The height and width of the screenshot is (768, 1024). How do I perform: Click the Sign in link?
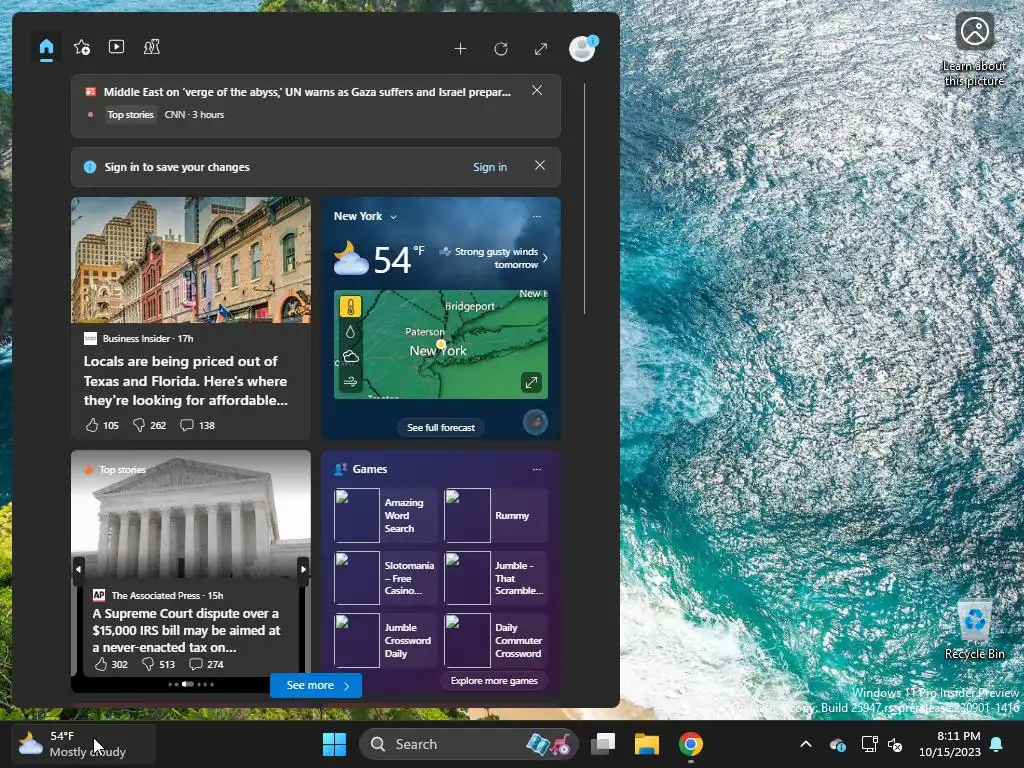point(490,167)
